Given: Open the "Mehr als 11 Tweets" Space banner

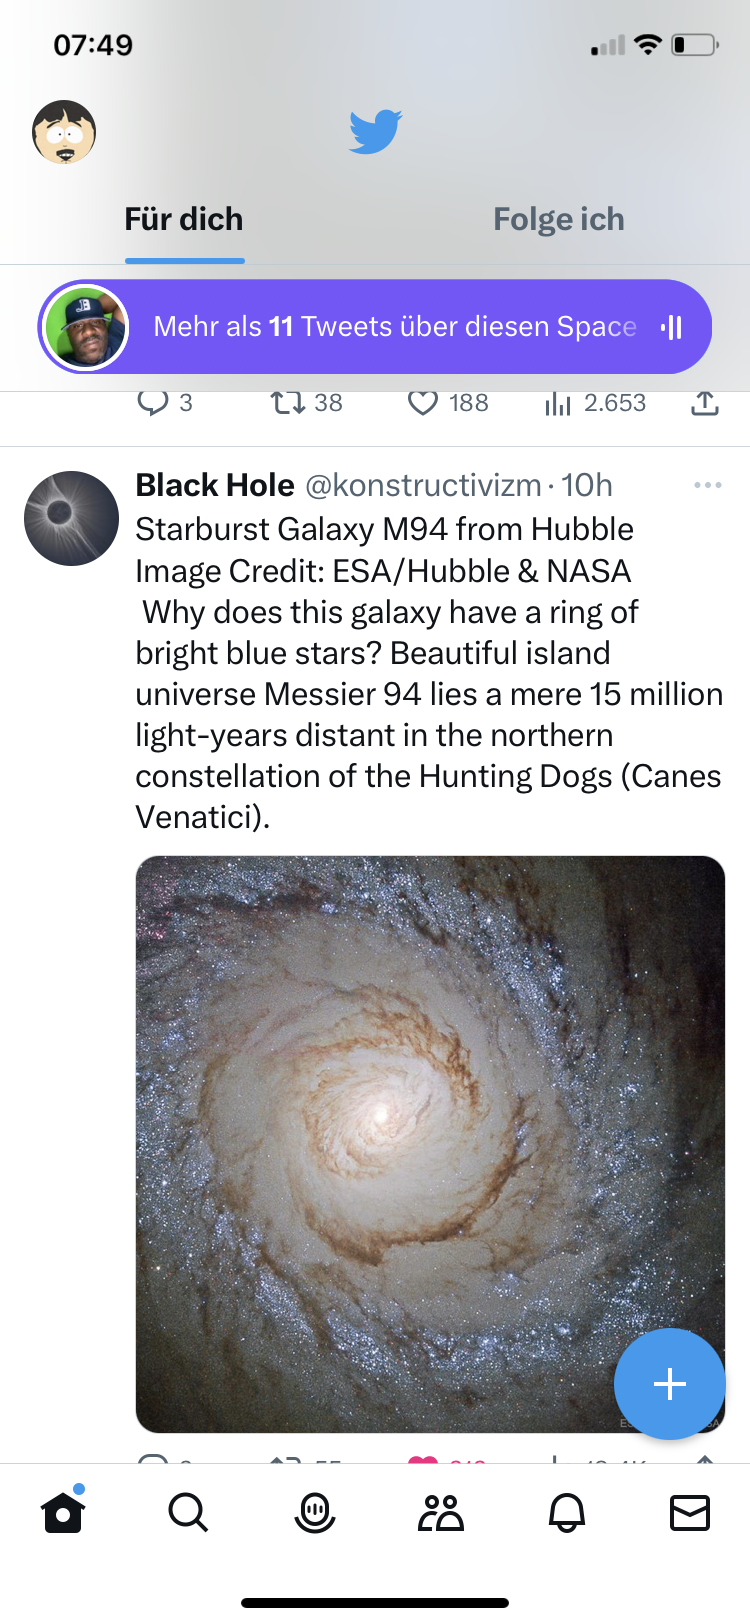Looking at the screenshot, I should click(x=375, y=327).
